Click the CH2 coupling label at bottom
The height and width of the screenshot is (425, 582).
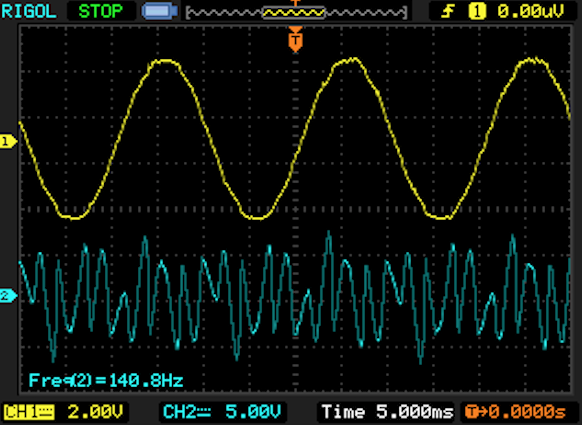click(187, 412)
